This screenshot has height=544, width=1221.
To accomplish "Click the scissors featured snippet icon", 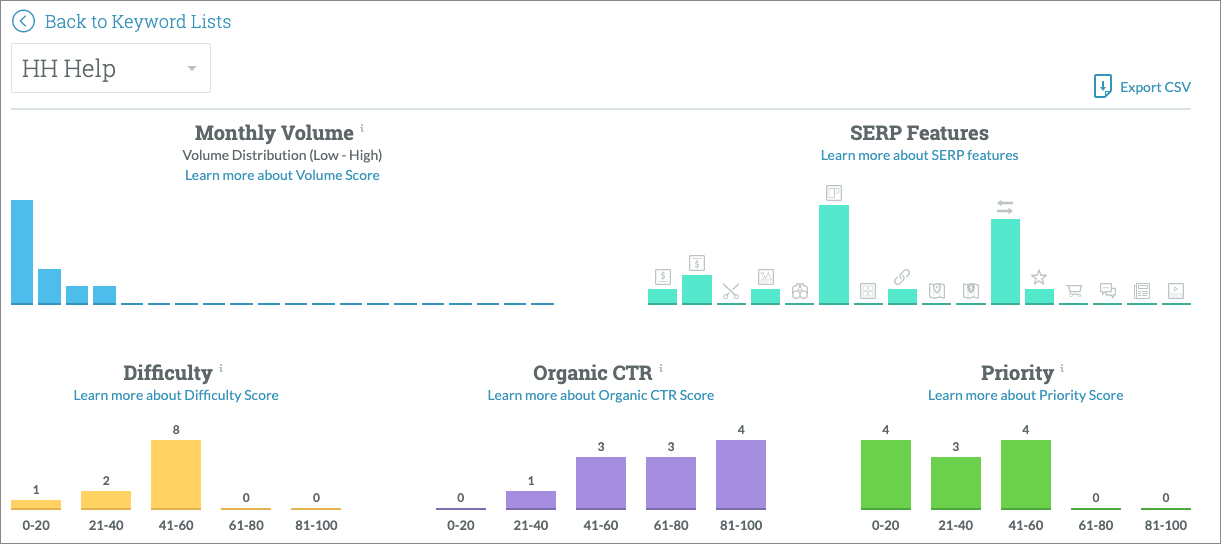I will [x=731, y=292].
